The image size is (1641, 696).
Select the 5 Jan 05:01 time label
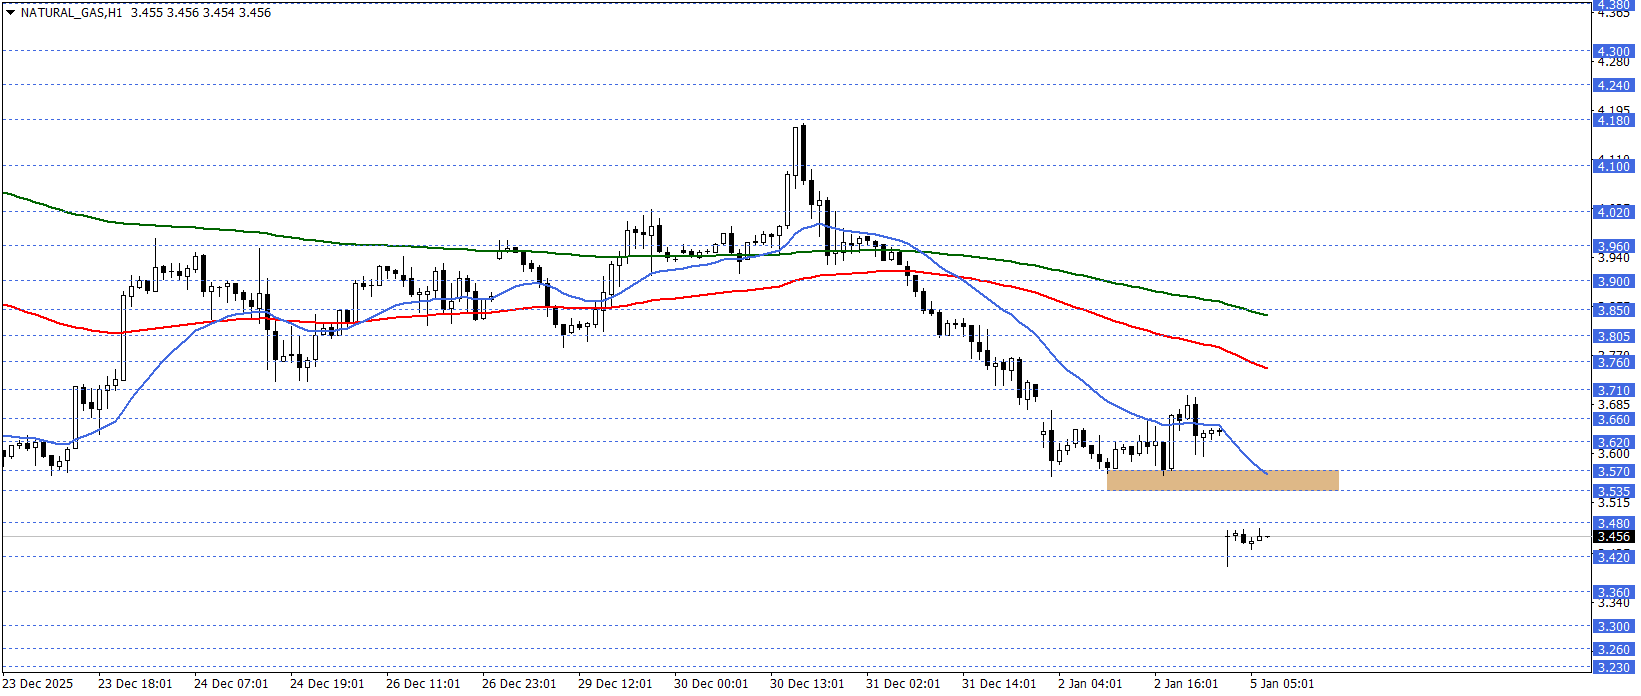click(x=1282, y=684)
